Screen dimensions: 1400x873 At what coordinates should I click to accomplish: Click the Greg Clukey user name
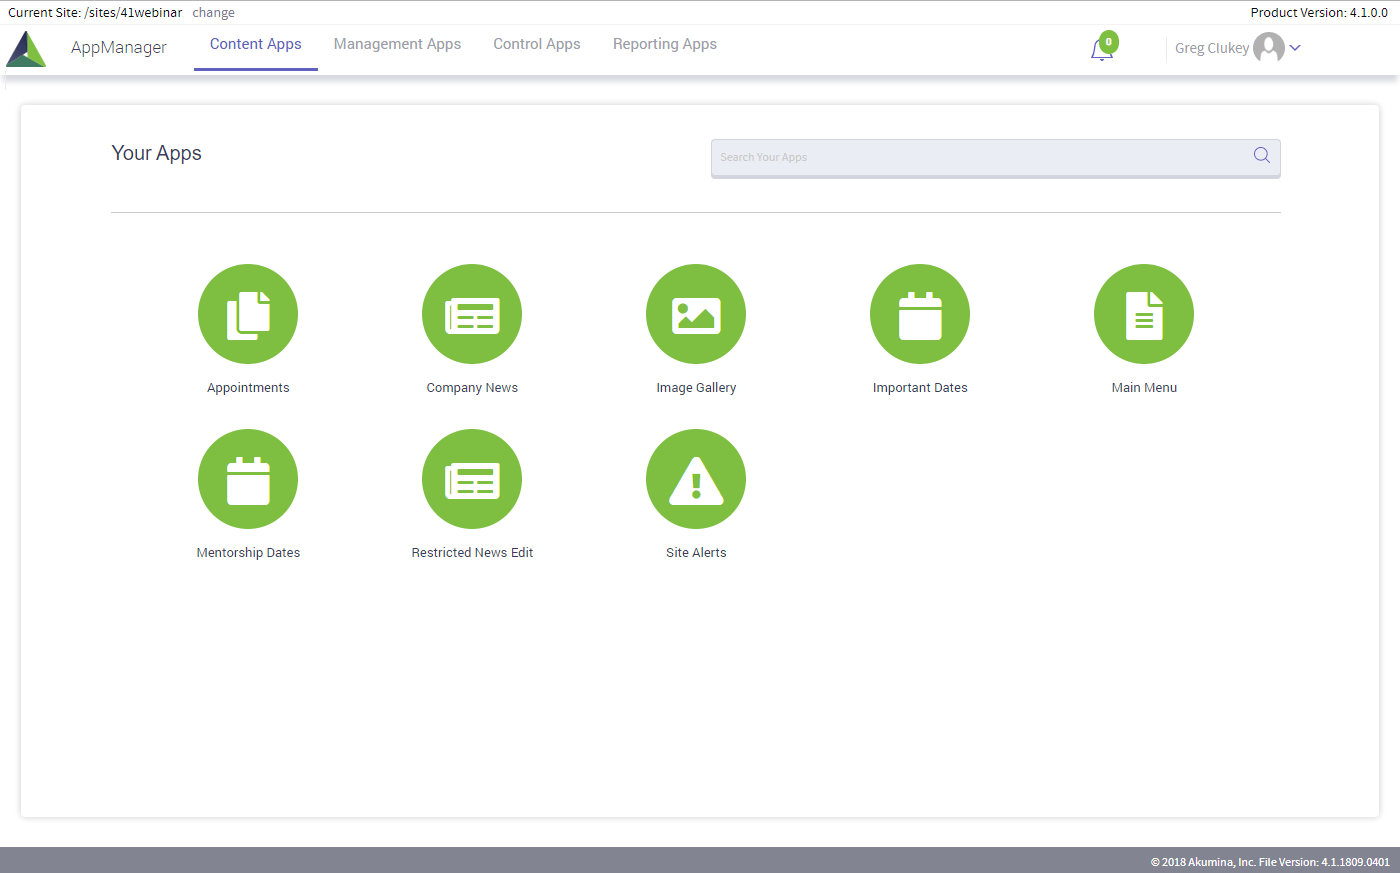pos(1212,48)
